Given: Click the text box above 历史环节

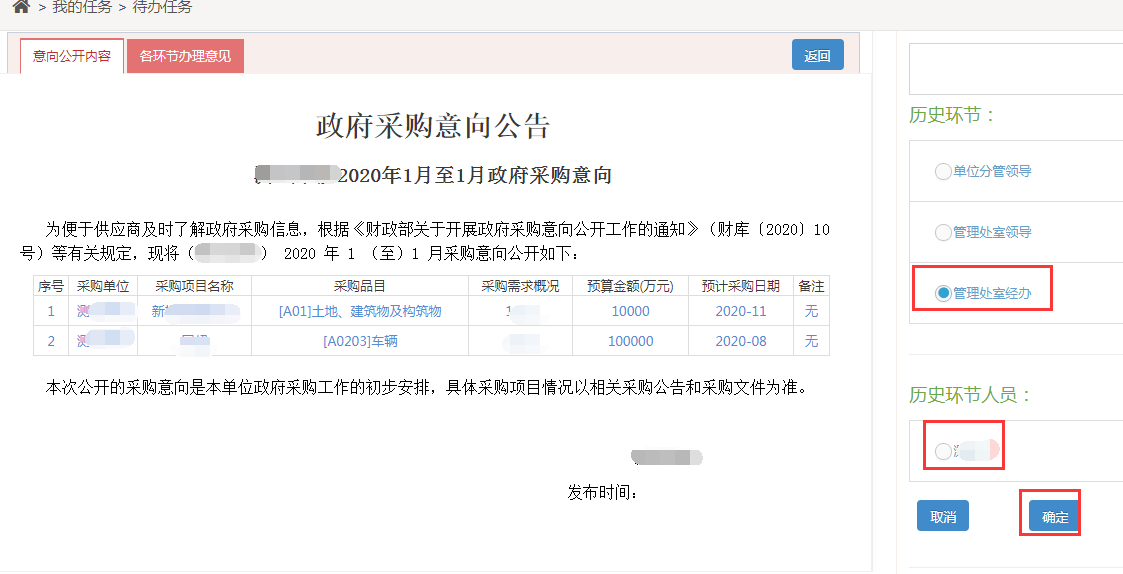Looking at the screenshot, I should pyautogui.click(x=1015, y=69).
